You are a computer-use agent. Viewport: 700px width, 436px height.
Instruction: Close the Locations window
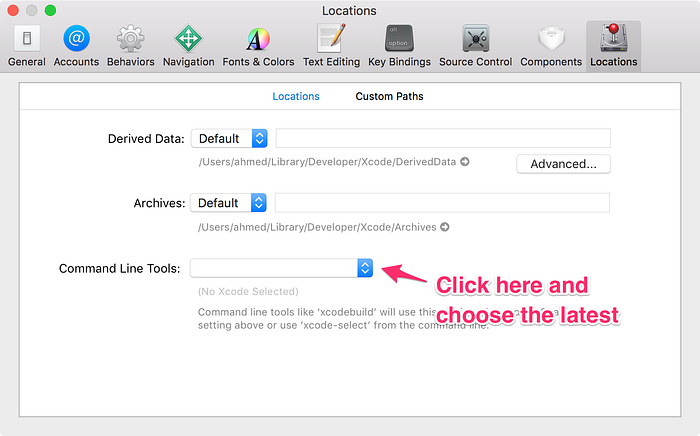click(x=13, y=10)
